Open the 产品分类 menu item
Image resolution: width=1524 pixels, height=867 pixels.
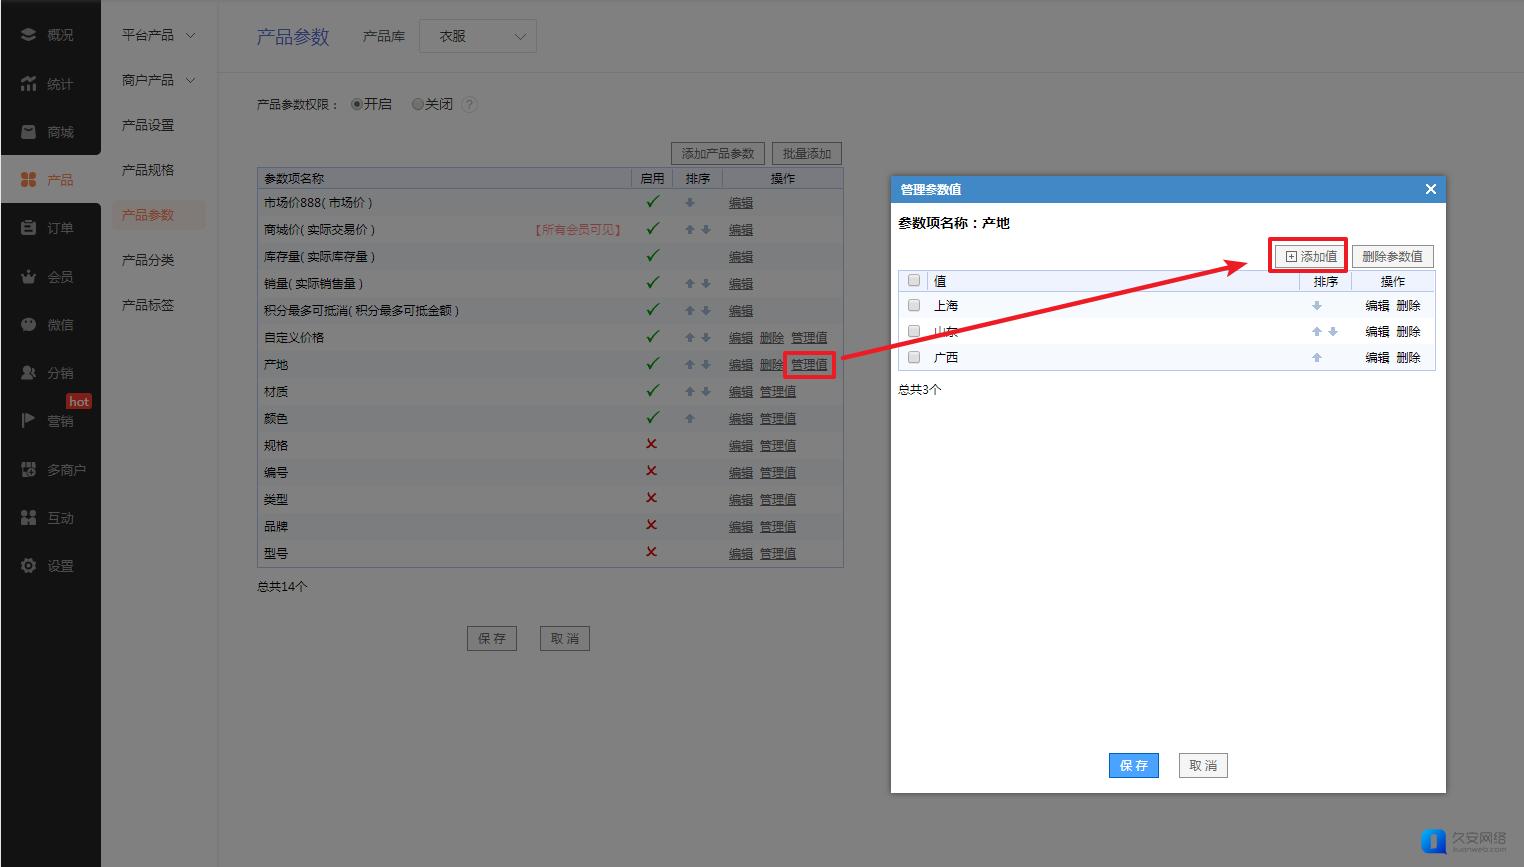pyautogui.click(x=148, y=260)
